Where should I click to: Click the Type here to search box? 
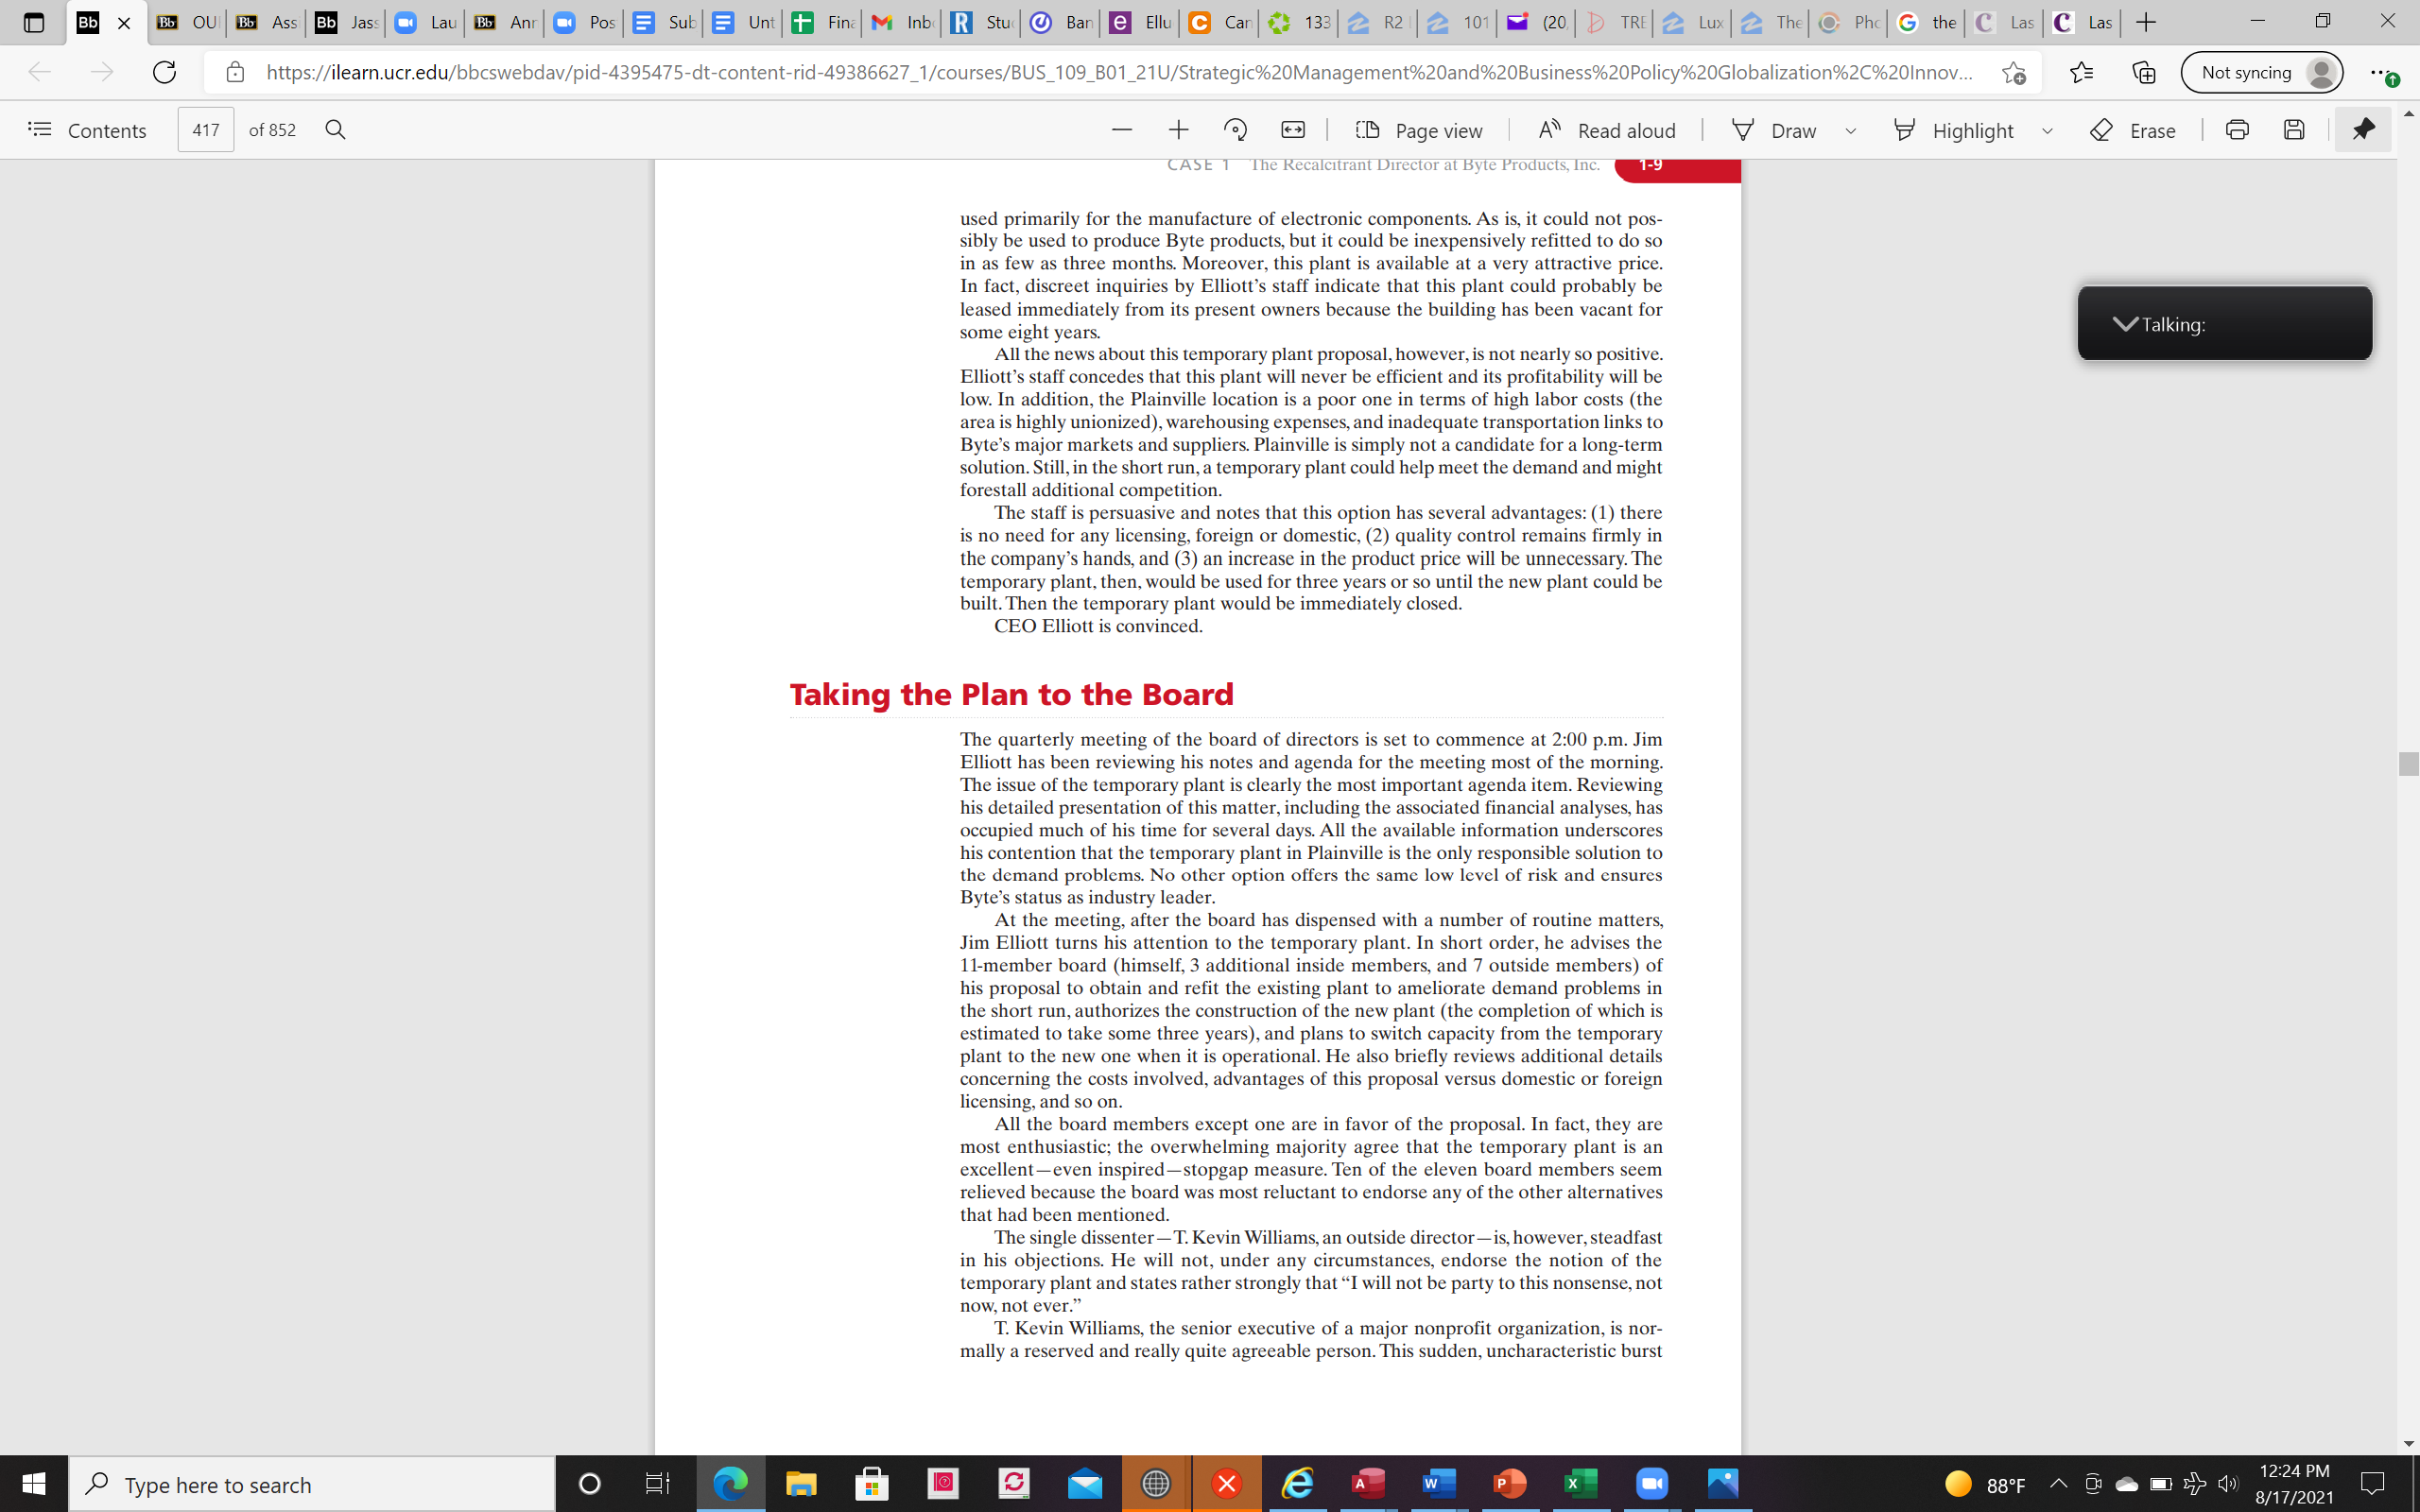(311, 1484)
